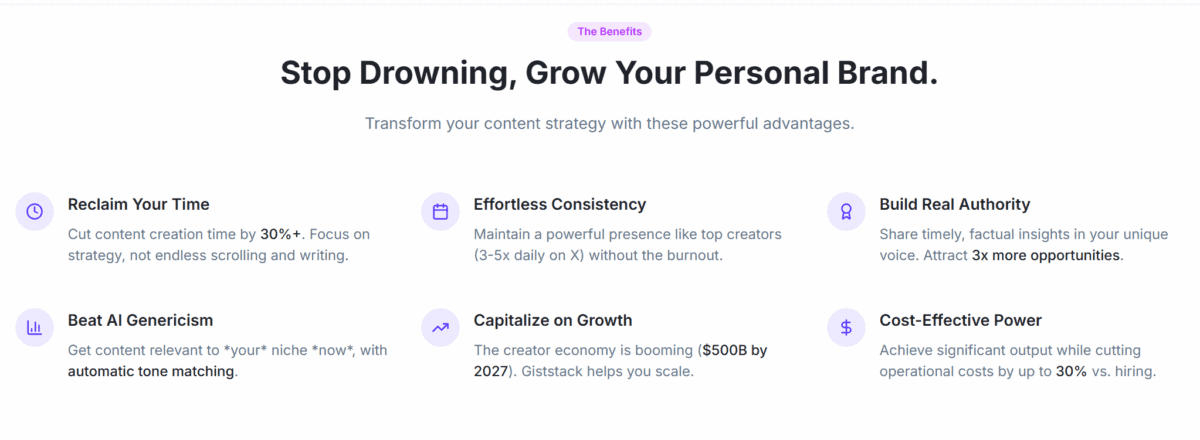Viewport: 1200px width, 440px height.
Task: Click the bold automatic tone matching text
Action: click(x=151, y=371)
